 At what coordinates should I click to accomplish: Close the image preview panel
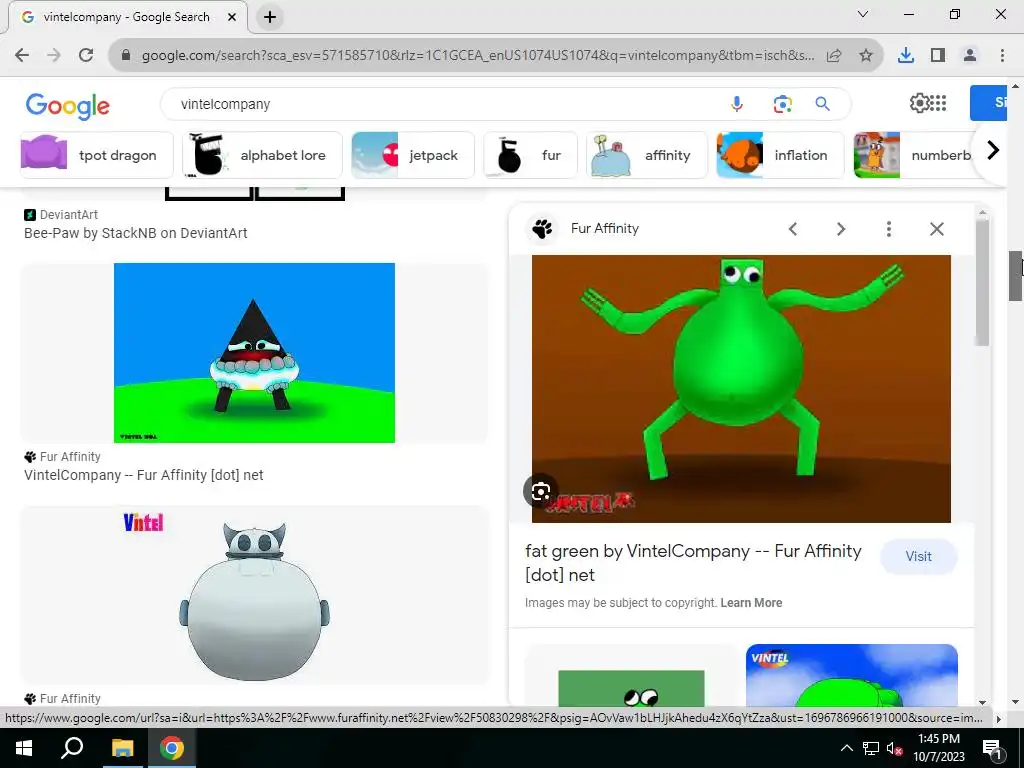point(937,229)
